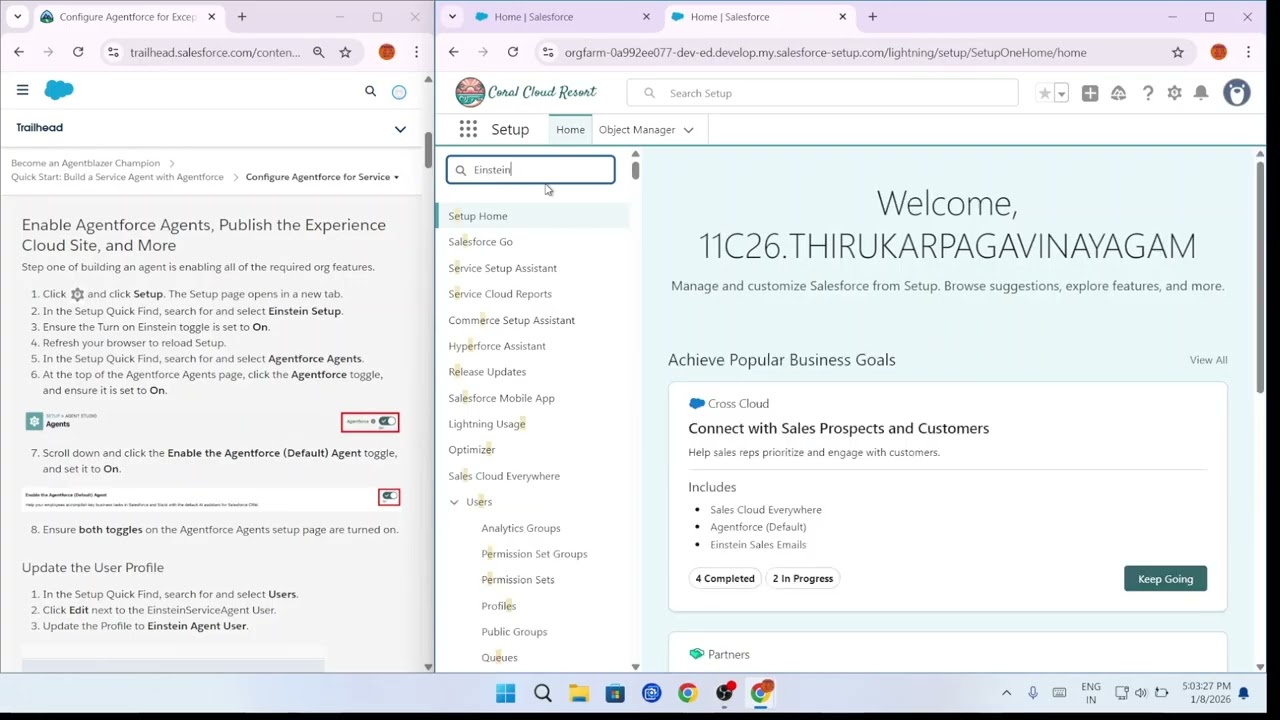Select the Configure Agentforce browser tab
The image size is (1280, 720).
click(x=128, y=17)
